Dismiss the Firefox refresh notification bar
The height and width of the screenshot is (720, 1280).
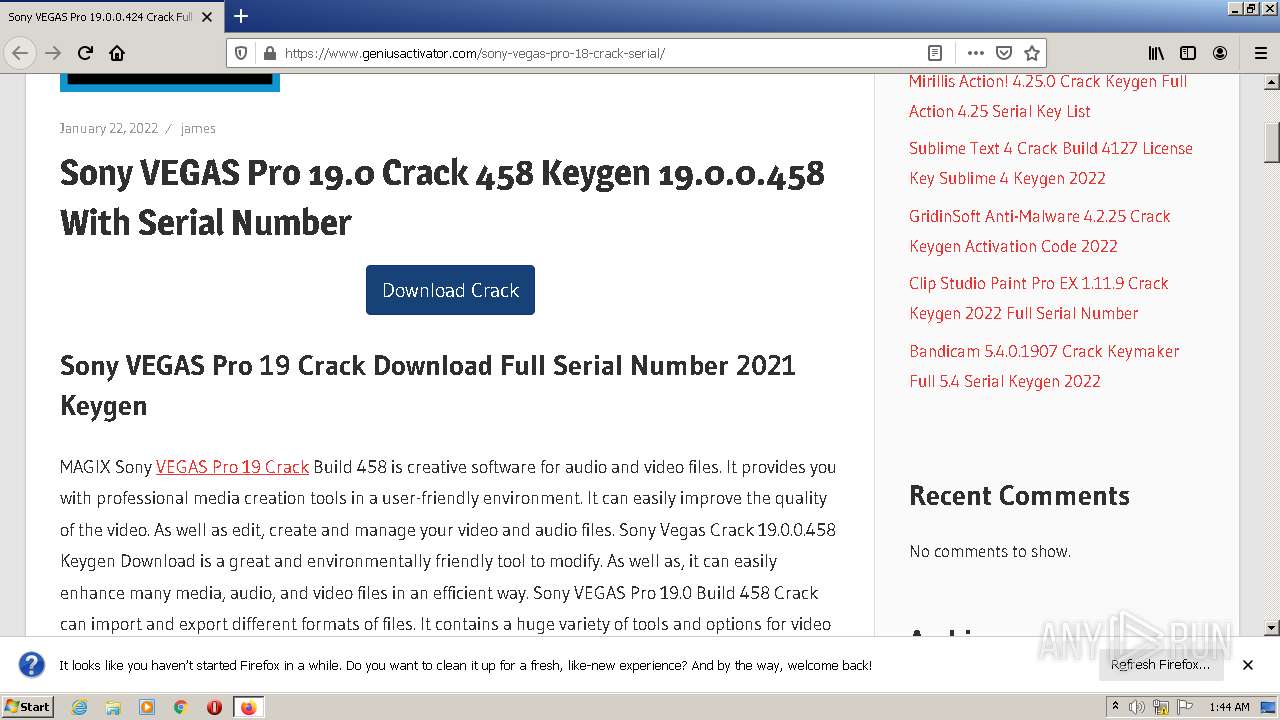1248,665
